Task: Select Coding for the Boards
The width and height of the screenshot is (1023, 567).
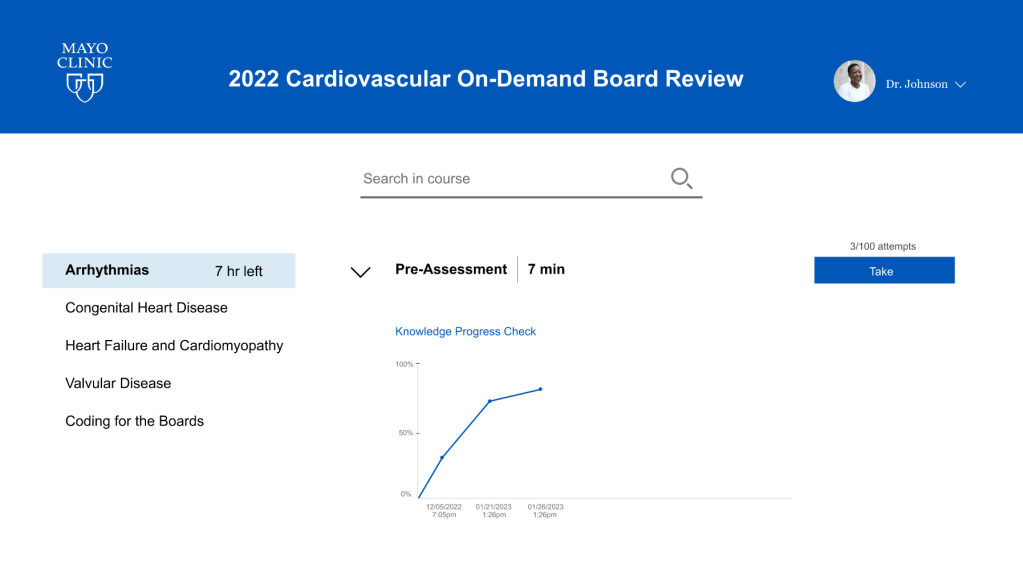Action: 134,422
